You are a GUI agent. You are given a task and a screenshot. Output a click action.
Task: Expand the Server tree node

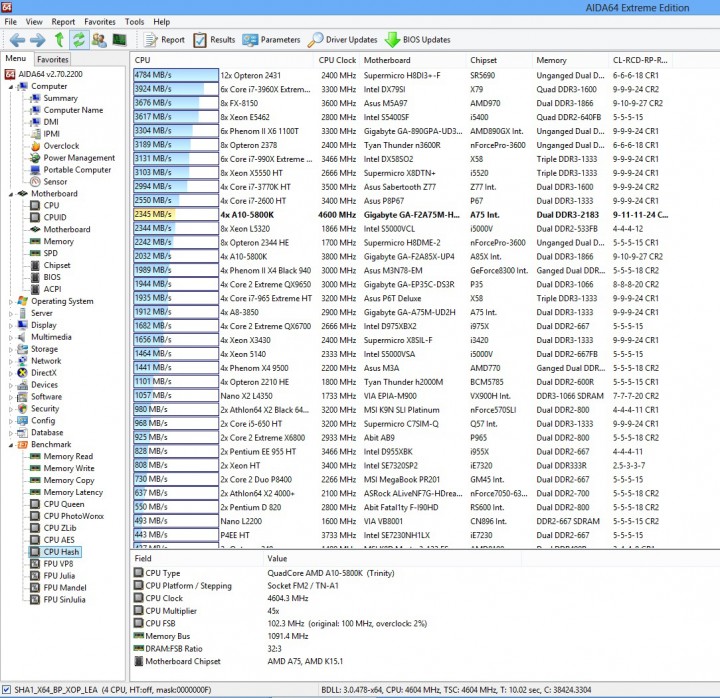tap(11, 314)
